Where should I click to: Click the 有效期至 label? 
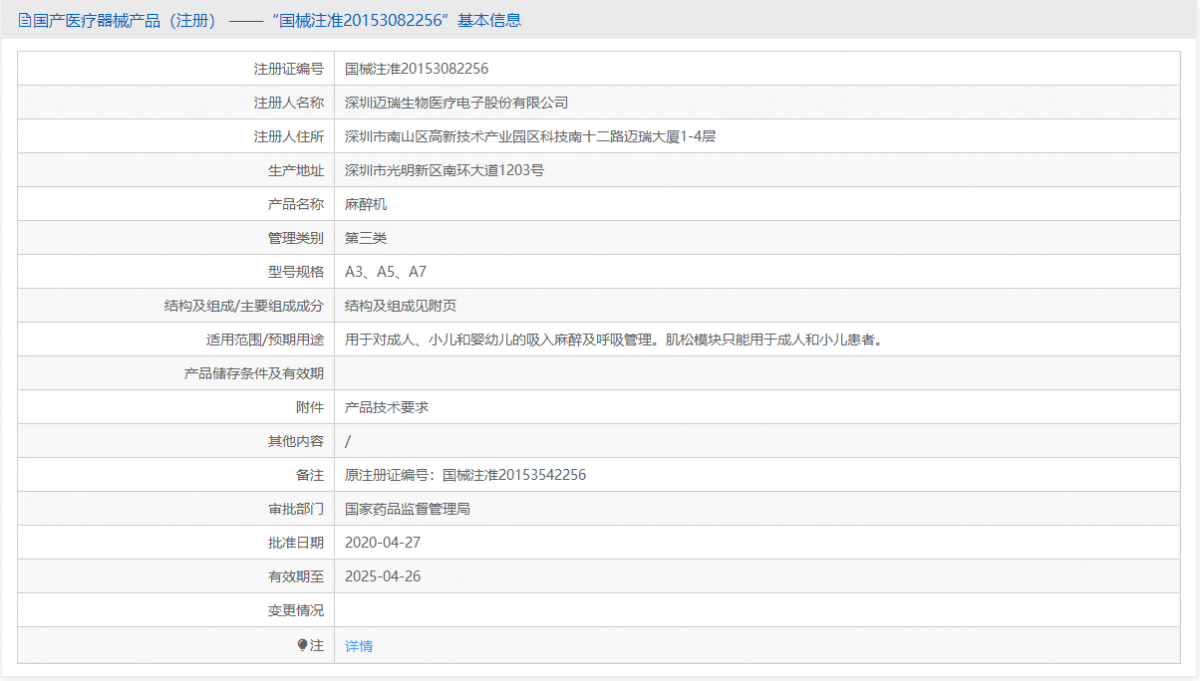click(x=296, y=577)
